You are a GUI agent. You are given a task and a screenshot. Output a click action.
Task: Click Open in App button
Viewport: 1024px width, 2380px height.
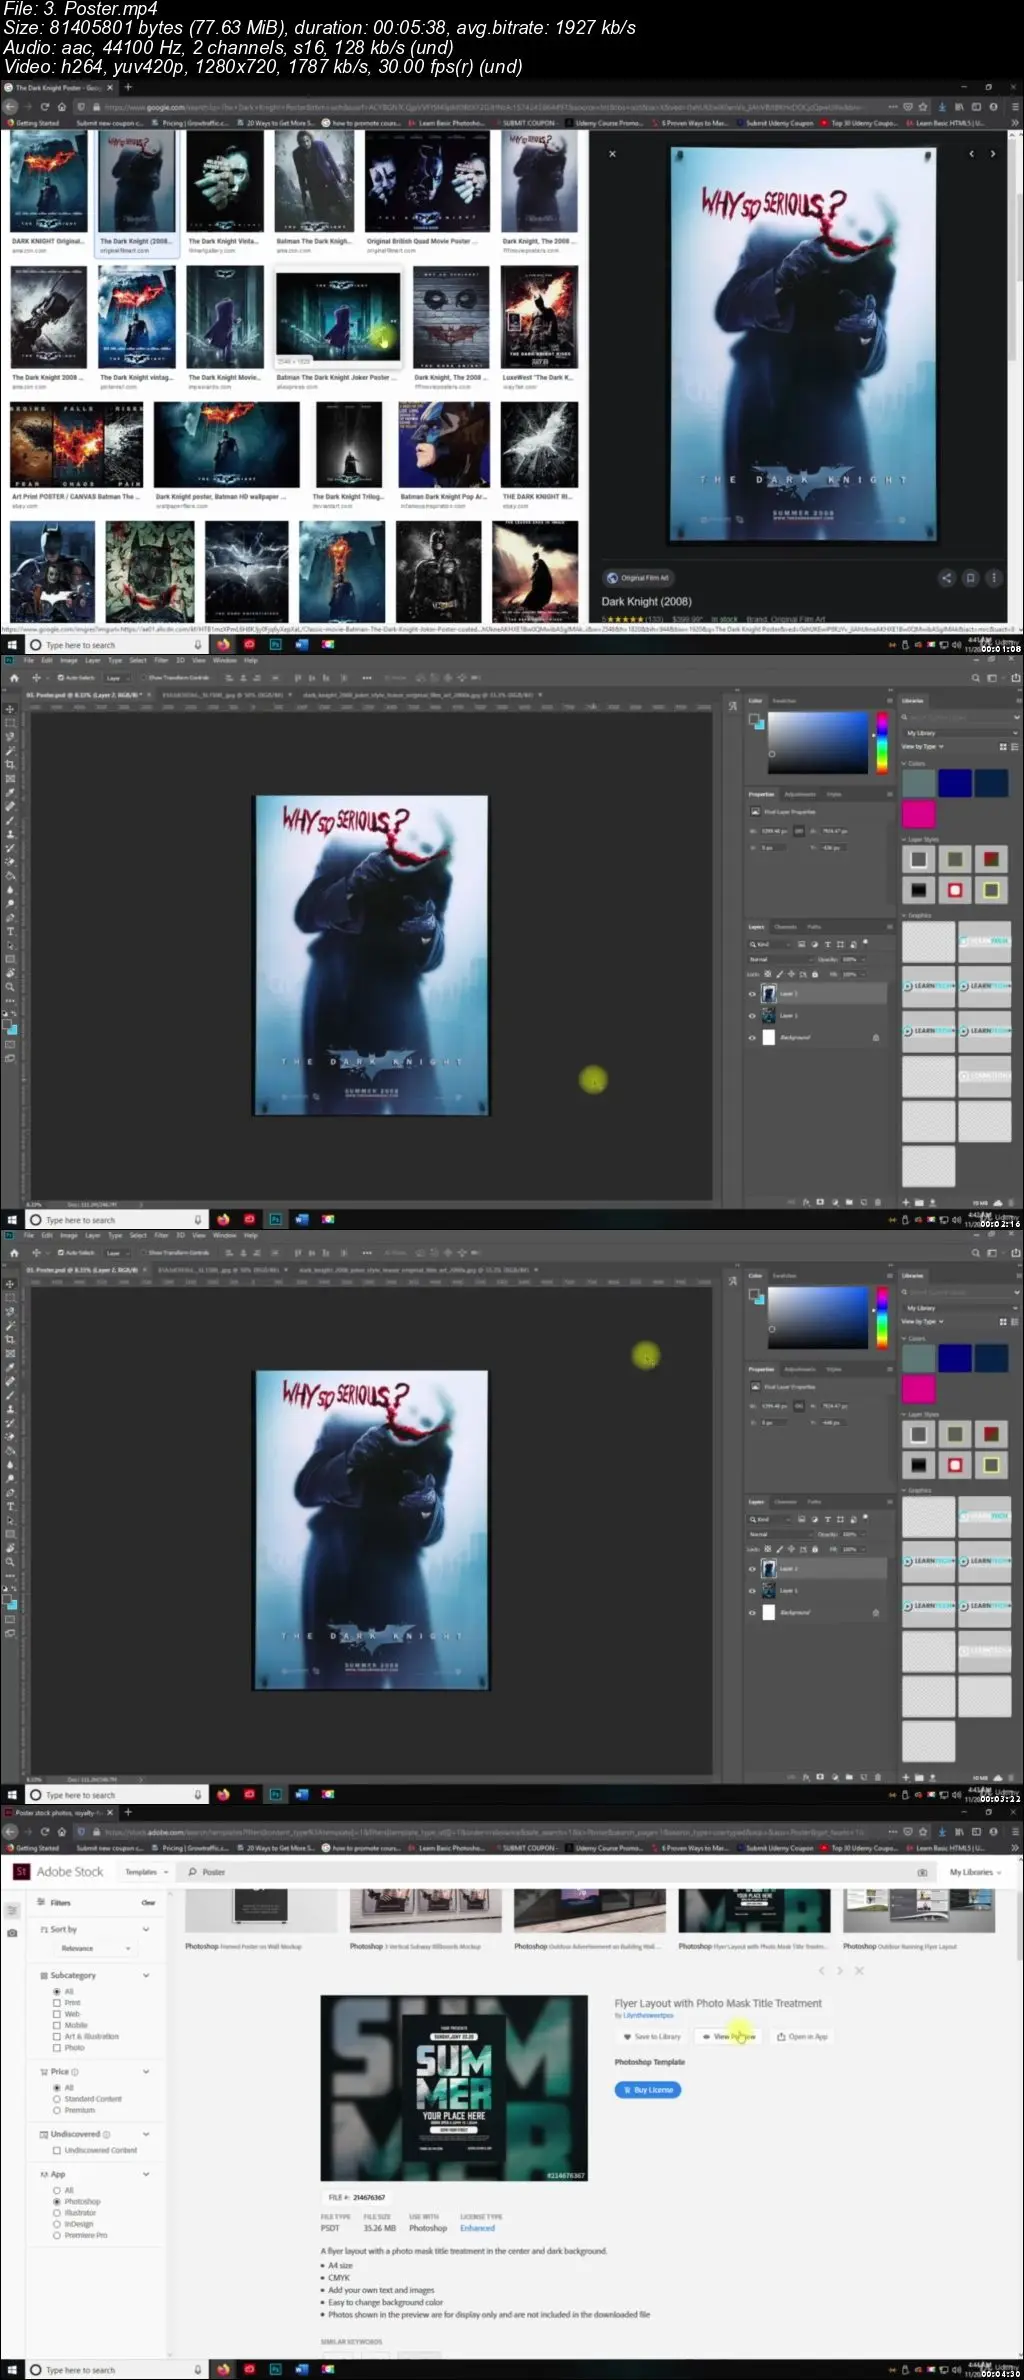click(803, 2036)
